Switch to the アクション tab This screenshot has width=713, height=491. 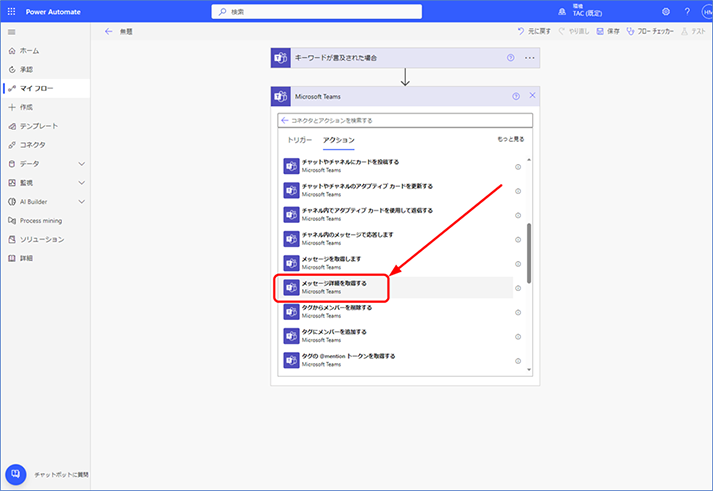tap(339, 140)
